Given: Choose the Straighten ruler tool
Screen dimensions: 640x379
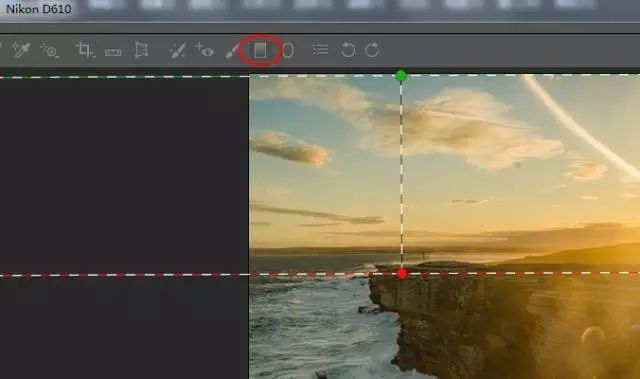Looking at the screenshot, I should click(x=113, y=52).
